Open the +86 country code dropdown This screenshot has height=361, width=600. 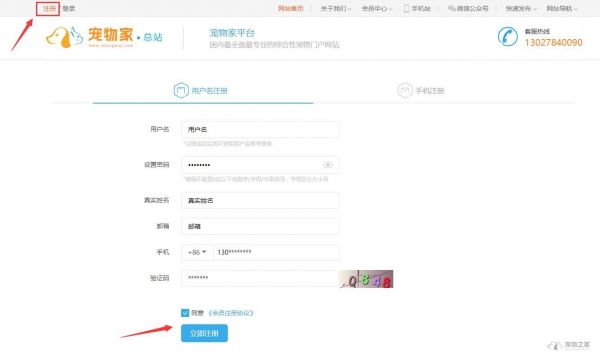197,252
